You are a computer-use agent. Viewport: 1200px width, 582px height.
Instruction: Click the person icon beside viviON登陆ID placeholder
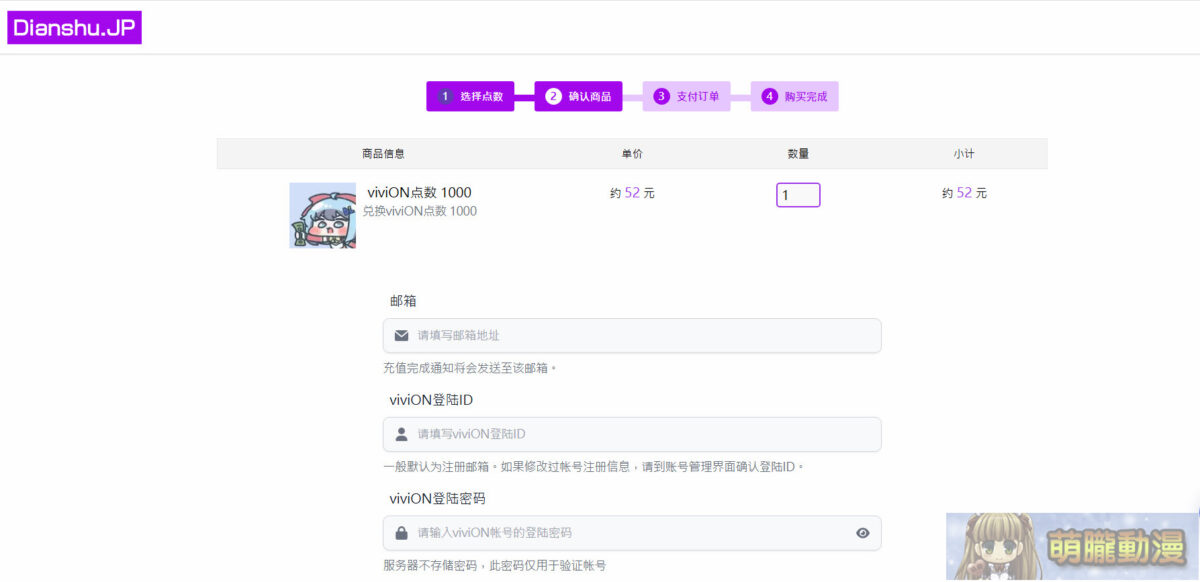(403, 434)
